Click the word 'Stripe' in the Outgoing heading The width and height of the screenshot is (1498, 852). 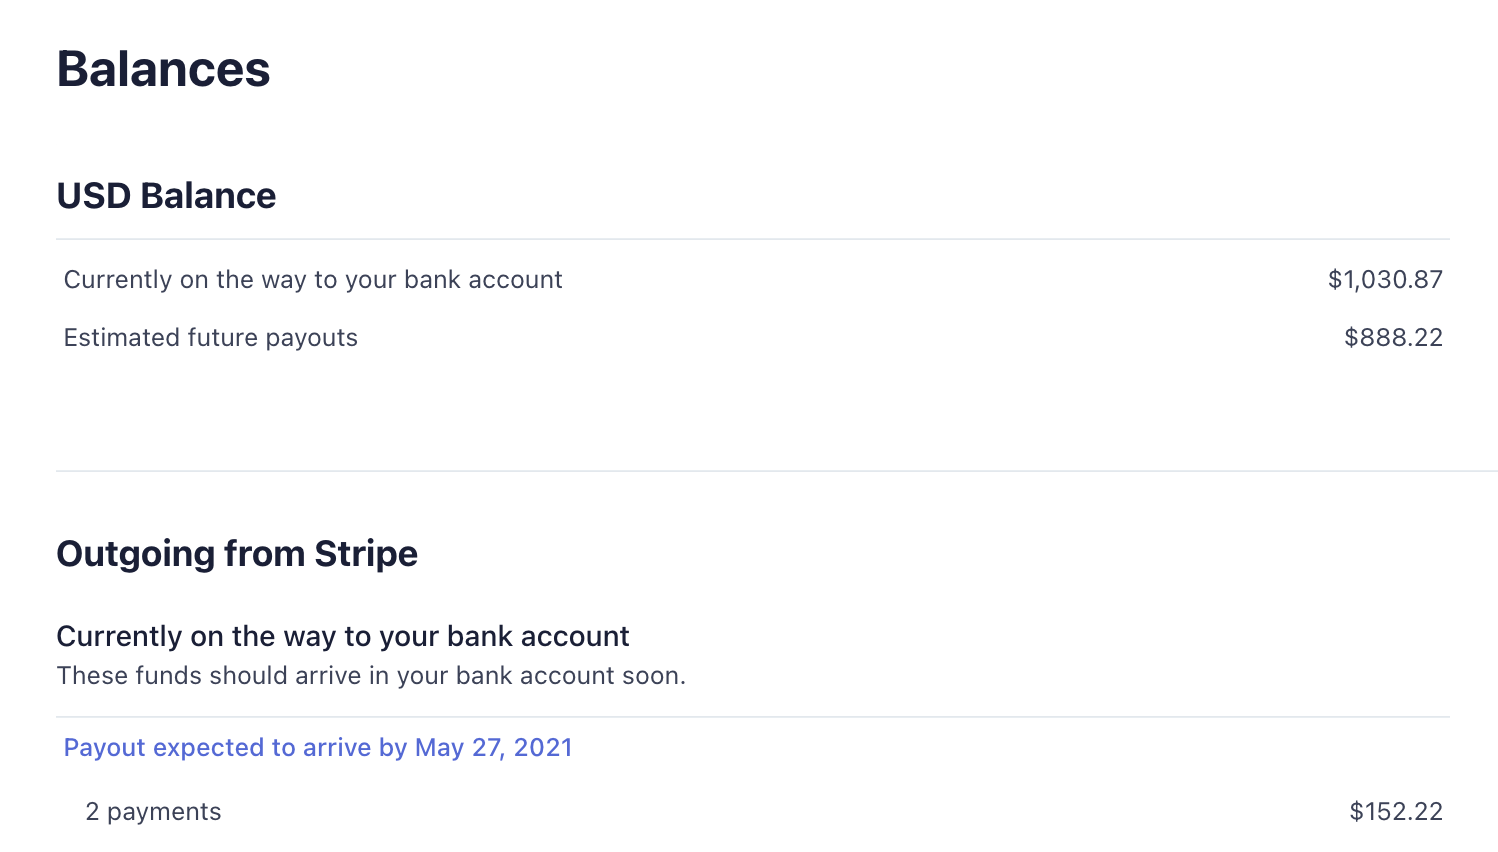pyautogui.click(x=366, y=554)
